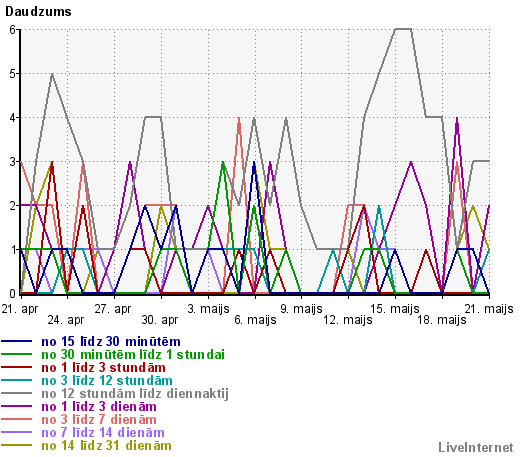
Task: Click the '3. maijs' date label
Action: pos(208,309)
